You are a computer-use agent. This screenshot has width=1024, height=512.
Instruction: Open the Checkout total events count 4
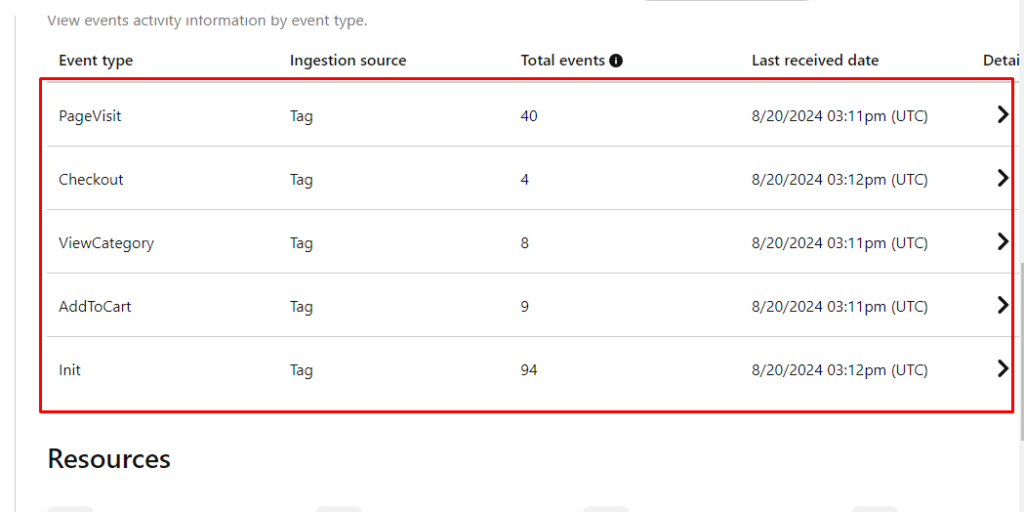pyautogui.click(x=525, y=180)
